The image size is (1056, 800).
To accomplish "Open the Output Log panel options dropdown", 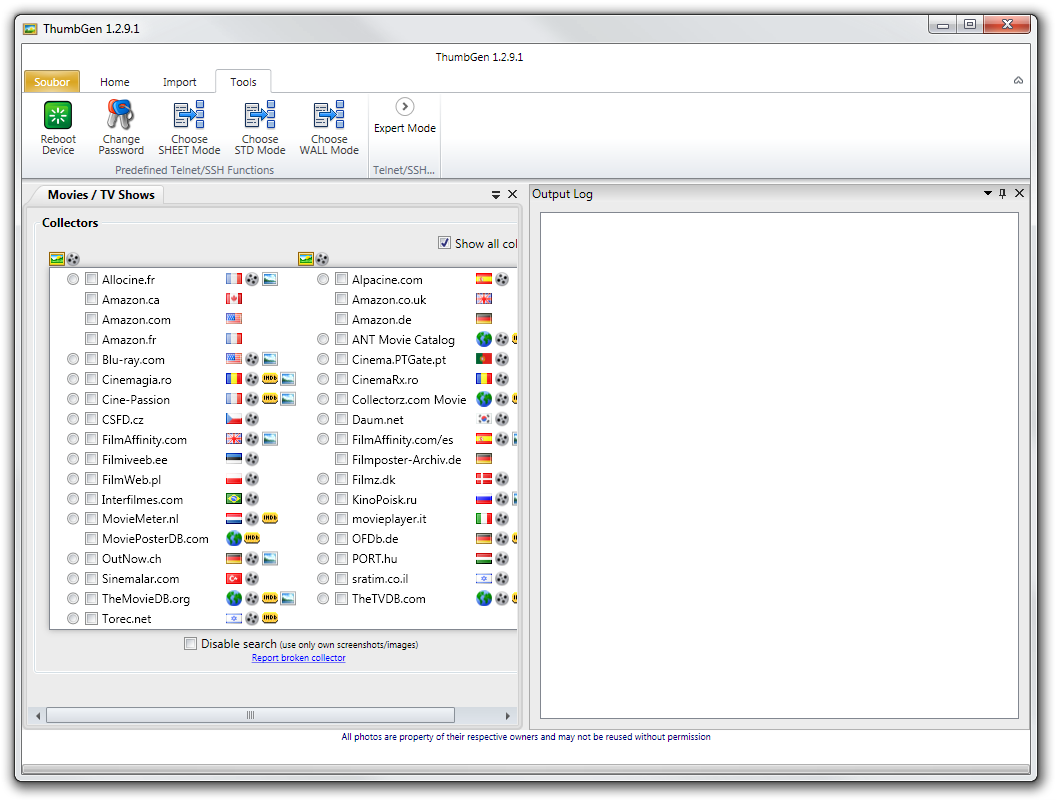I will [x=988, y=193].
